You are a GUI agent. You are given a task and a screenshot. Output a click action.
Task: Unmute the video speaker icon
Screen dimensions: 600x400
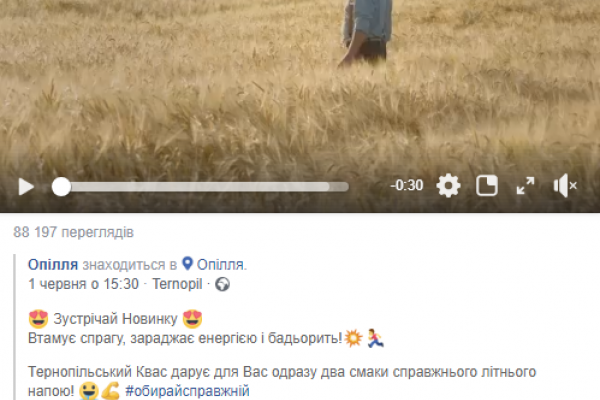565,186
